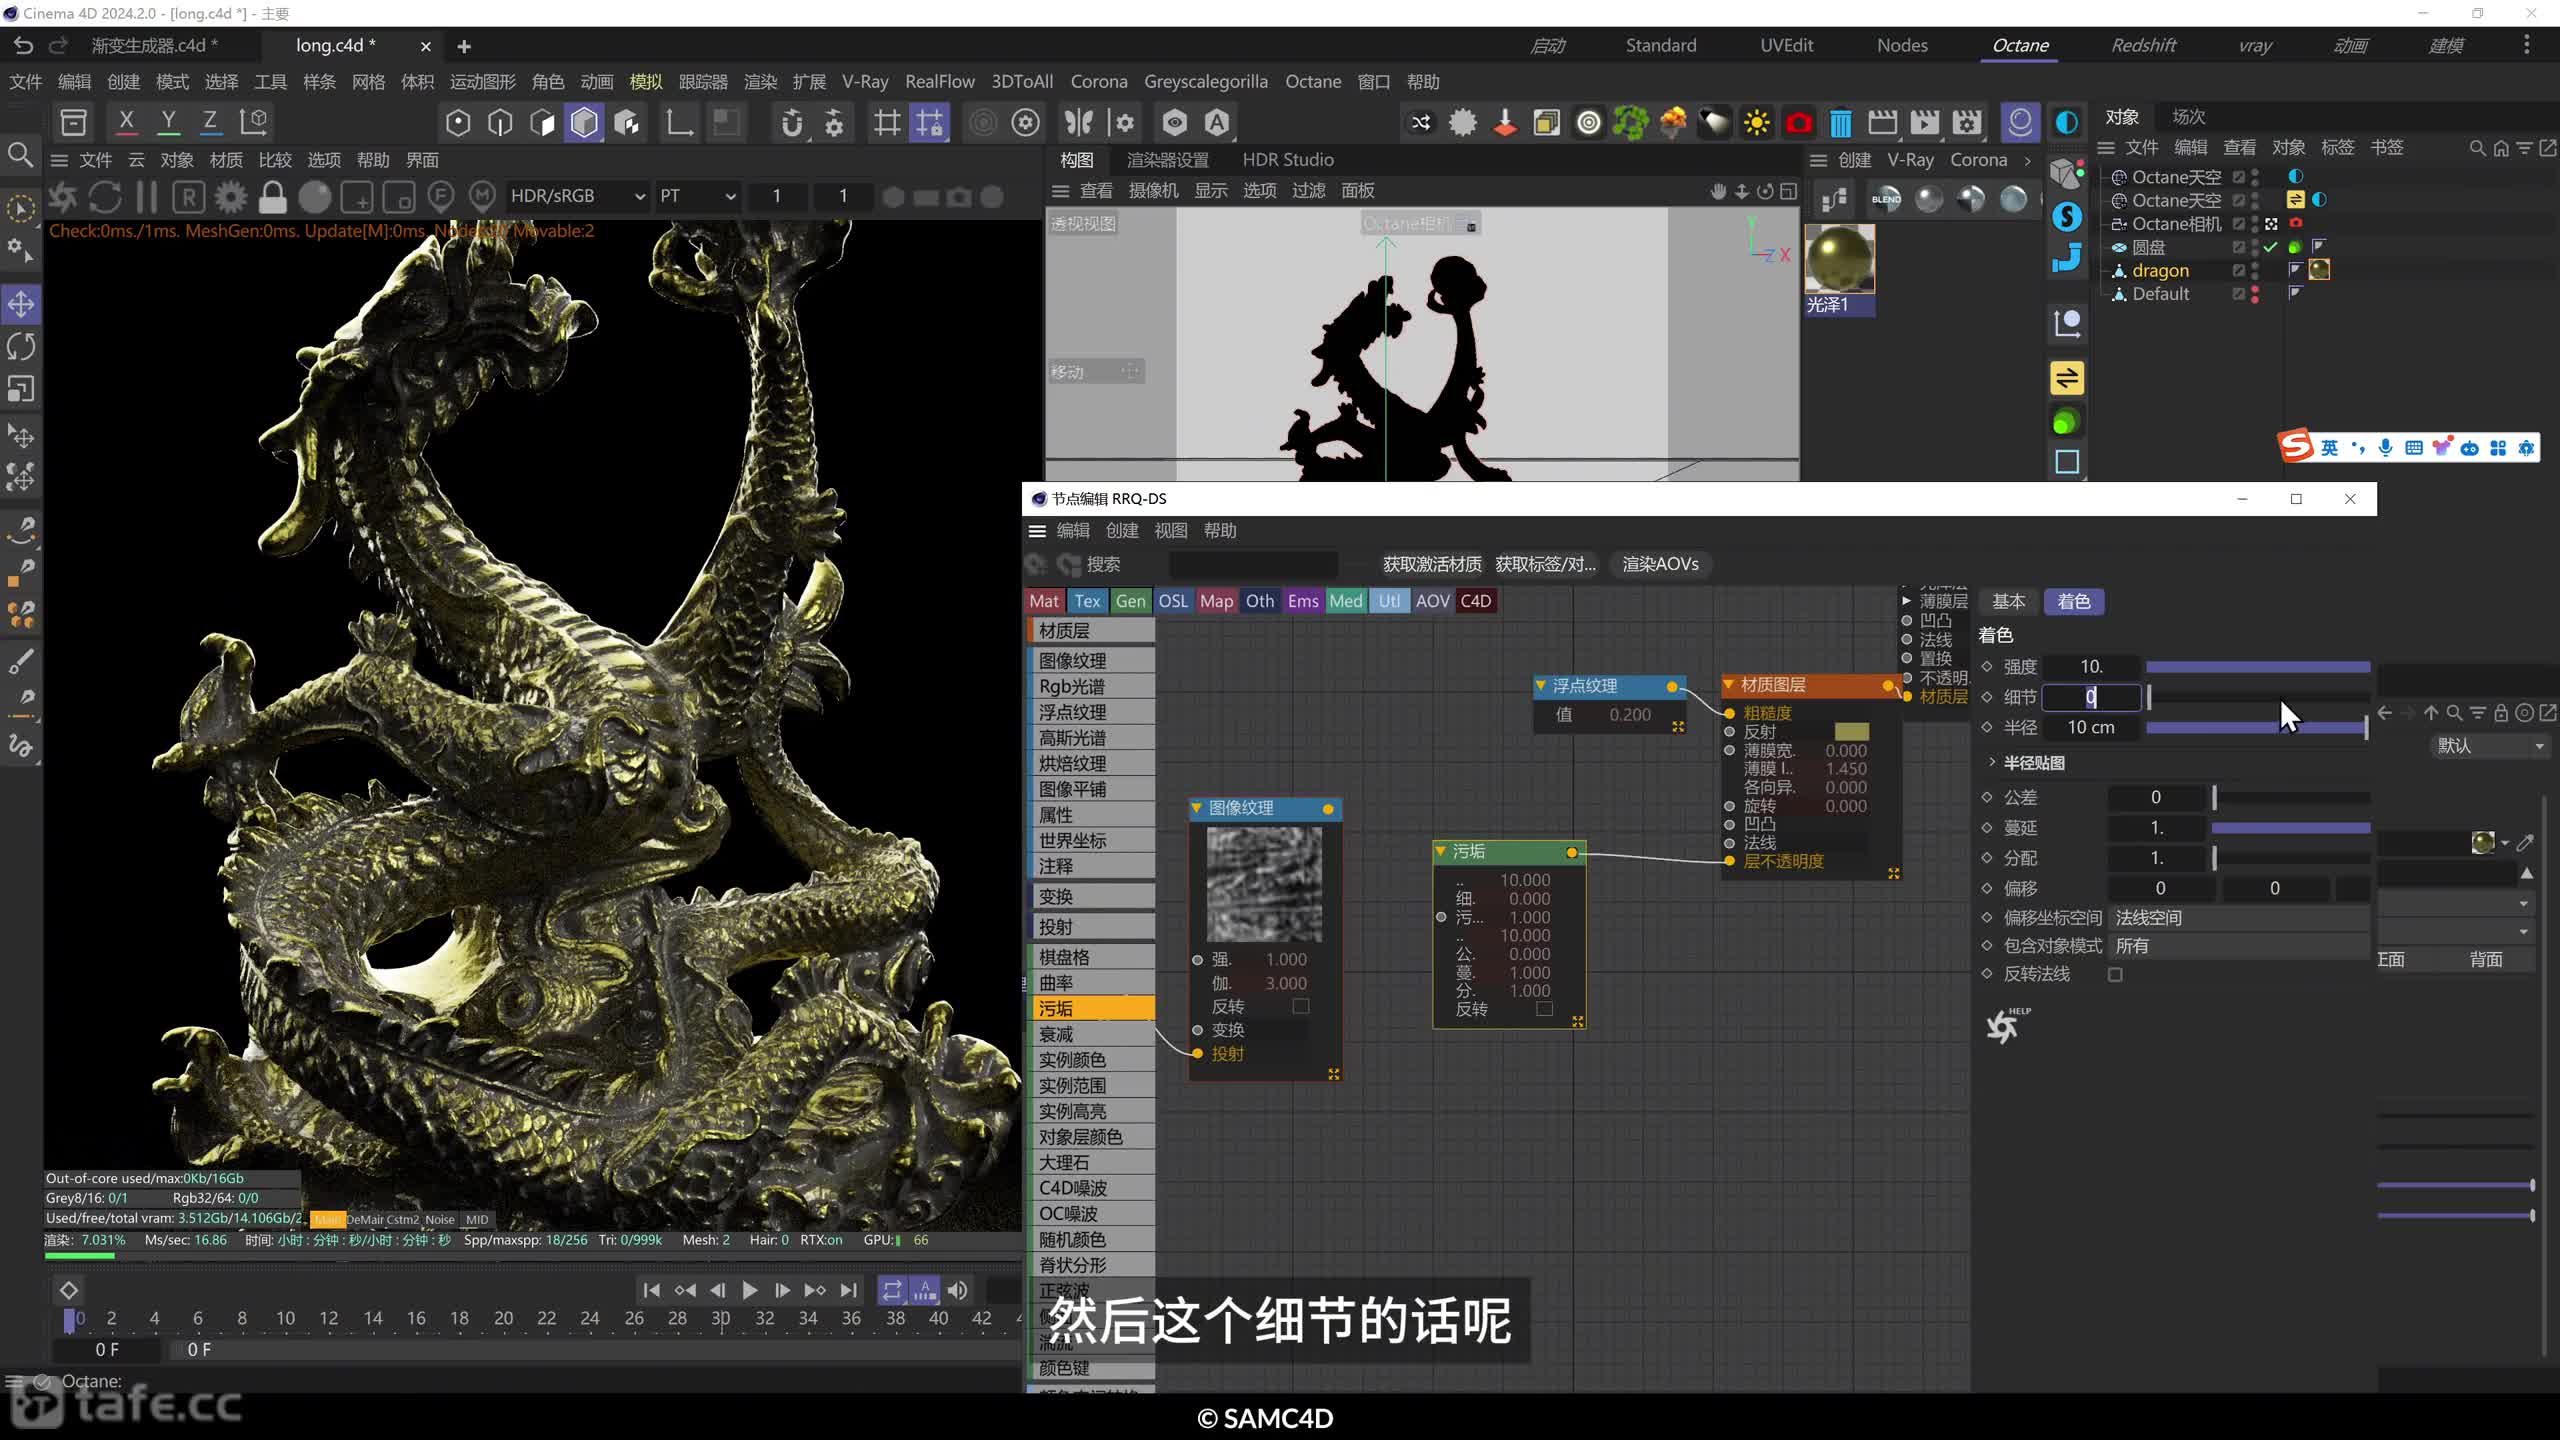Open the 渲染 menu in menu bar
2560x1440 pixels.
pyautogui.click(x=760, y=82)
